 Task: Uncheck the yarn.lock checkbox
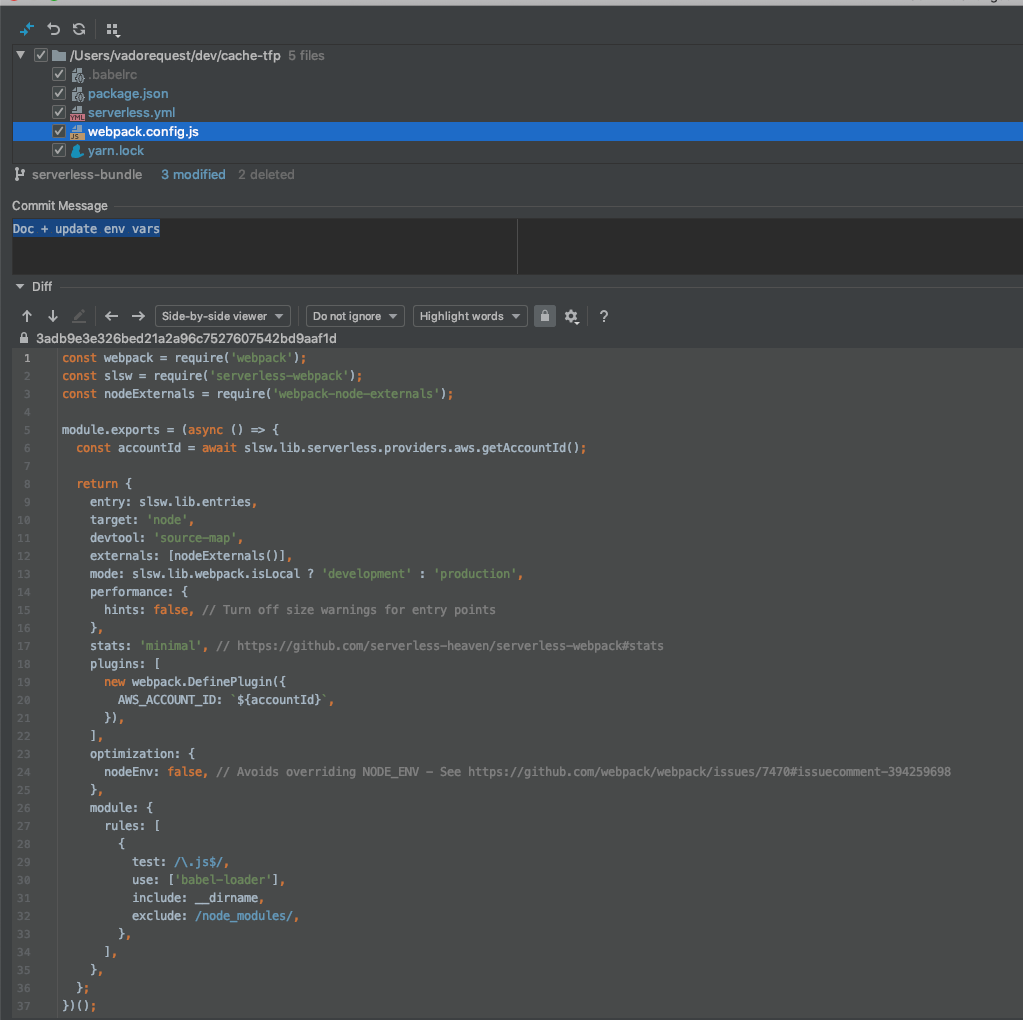[x=59, y=150]
